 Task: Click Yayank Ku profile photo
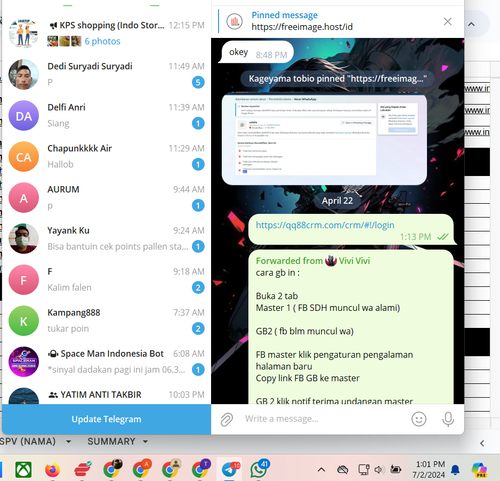tap(23, 239)
